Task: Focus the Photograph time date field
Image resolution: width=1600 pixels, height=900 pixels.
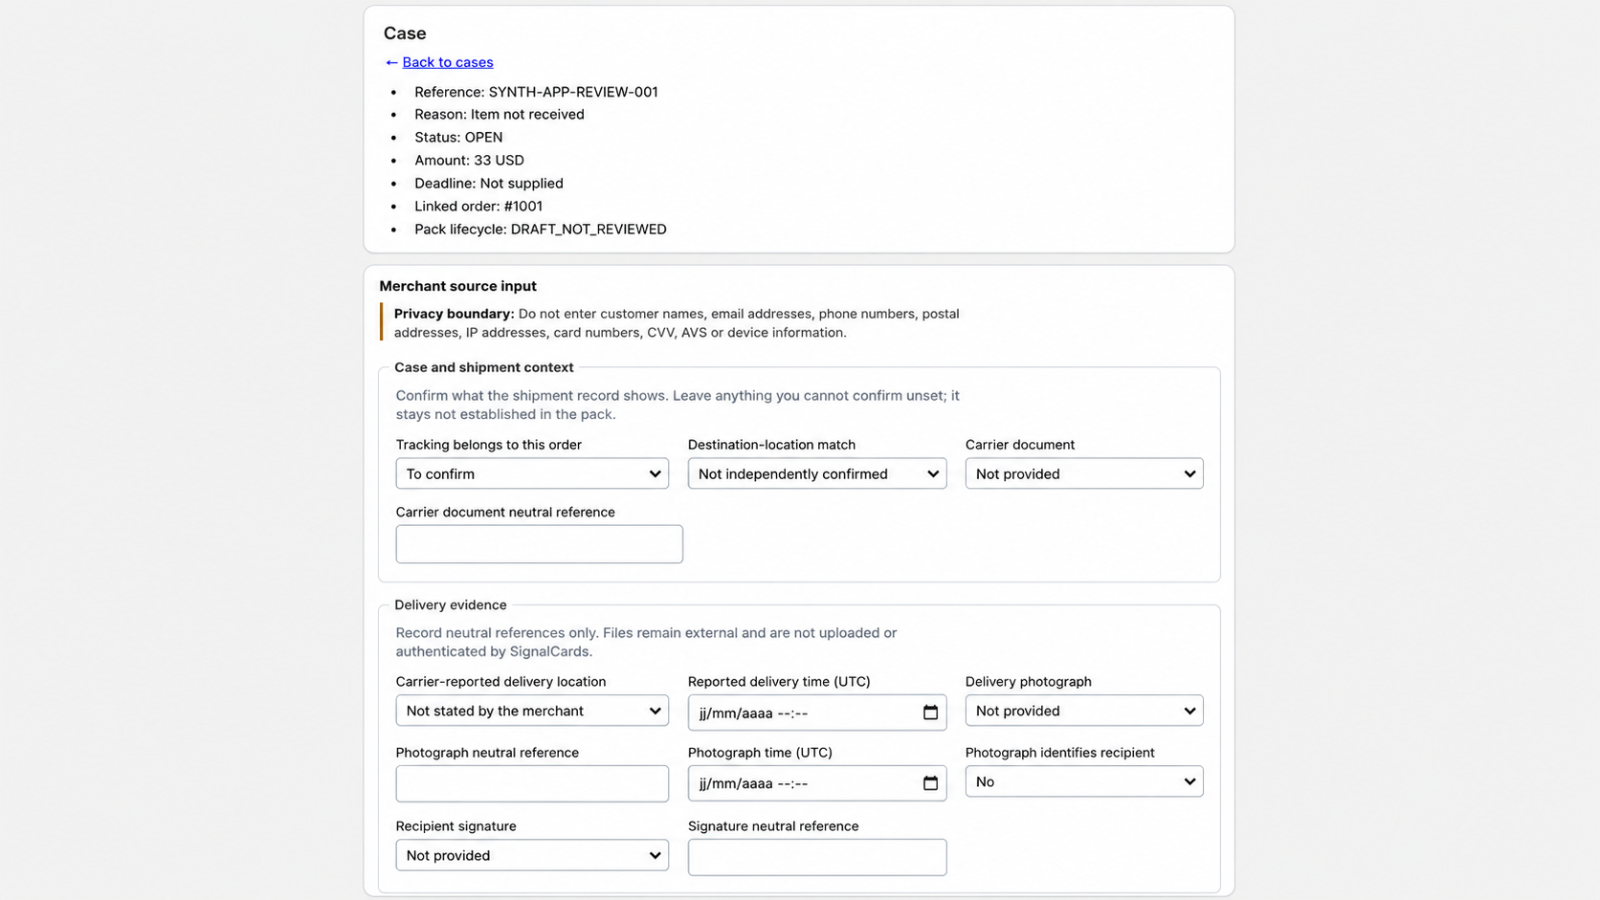Action: [x=803, y=783]
